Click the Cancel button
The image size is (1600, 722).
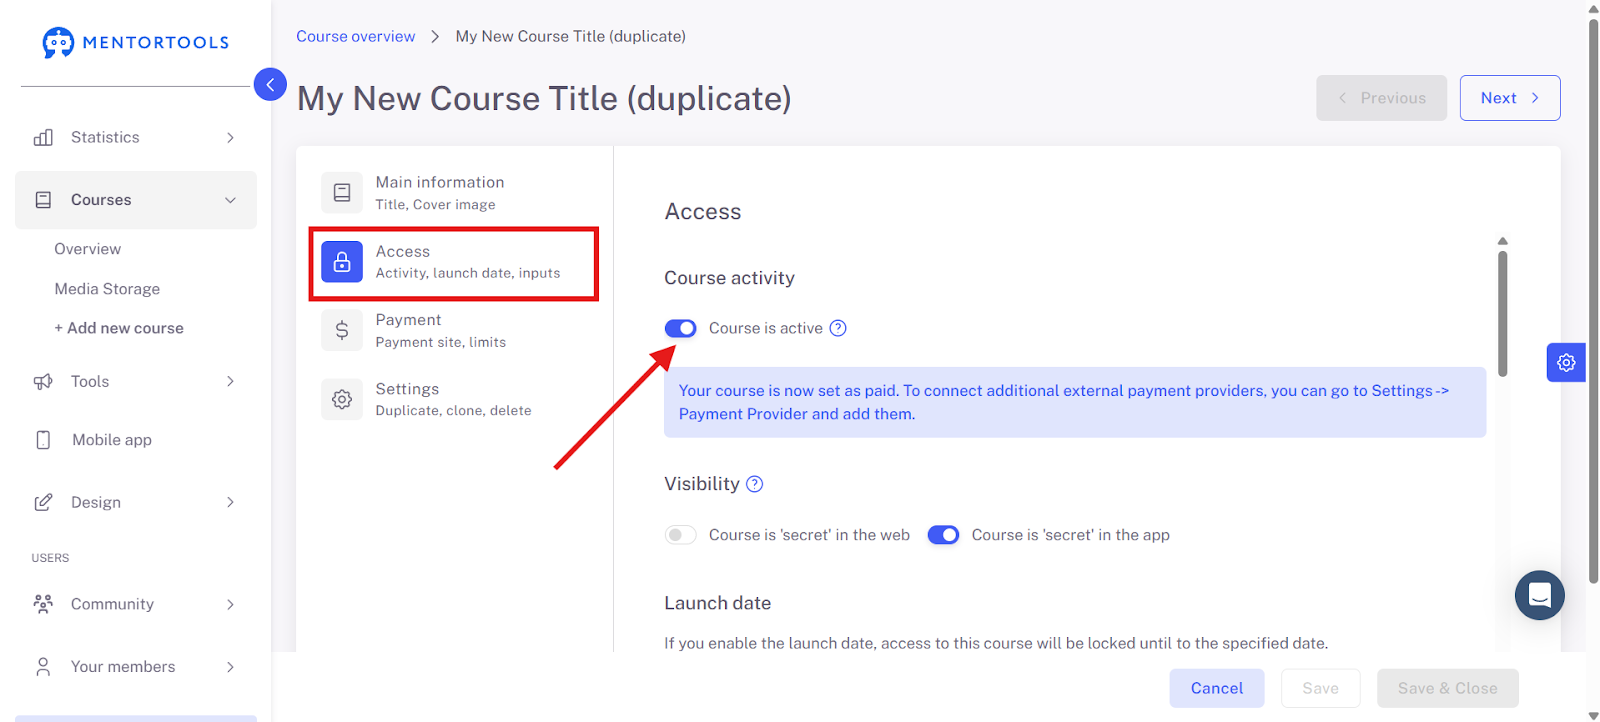pos(1217,688)
